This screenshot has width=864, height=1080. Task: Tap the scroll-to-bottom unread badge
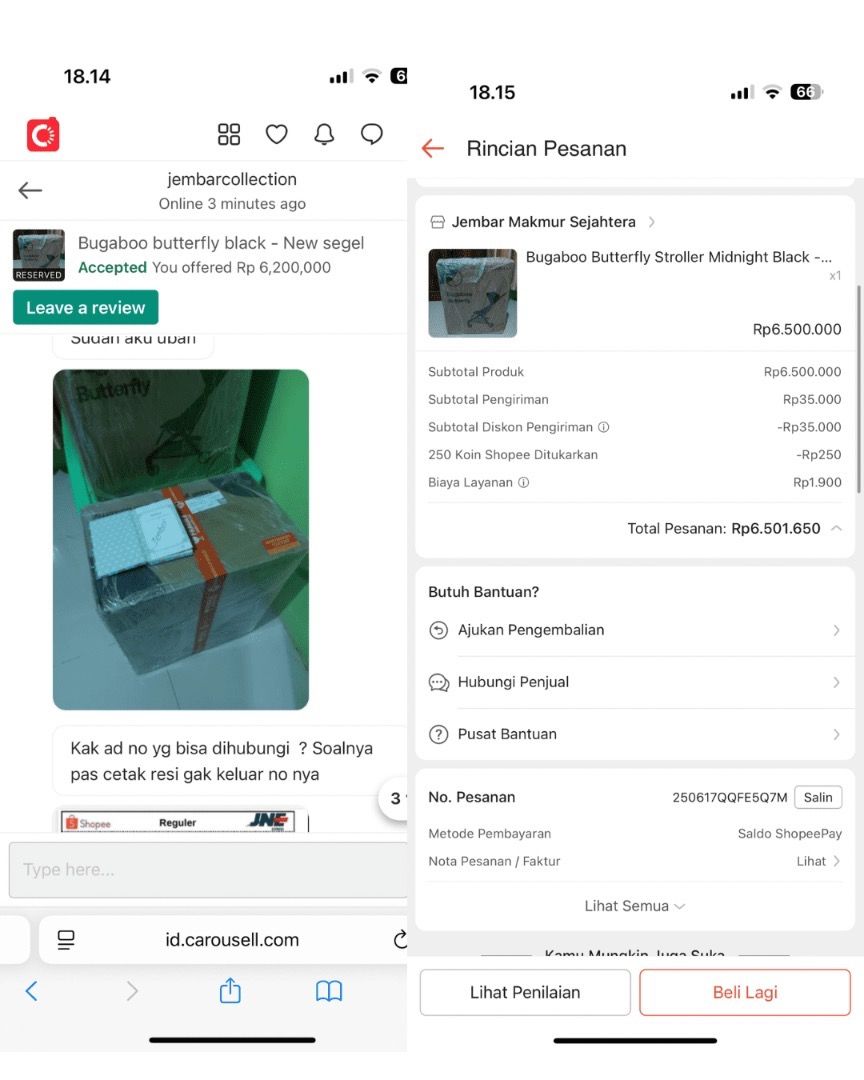click(x=394, y=798)
